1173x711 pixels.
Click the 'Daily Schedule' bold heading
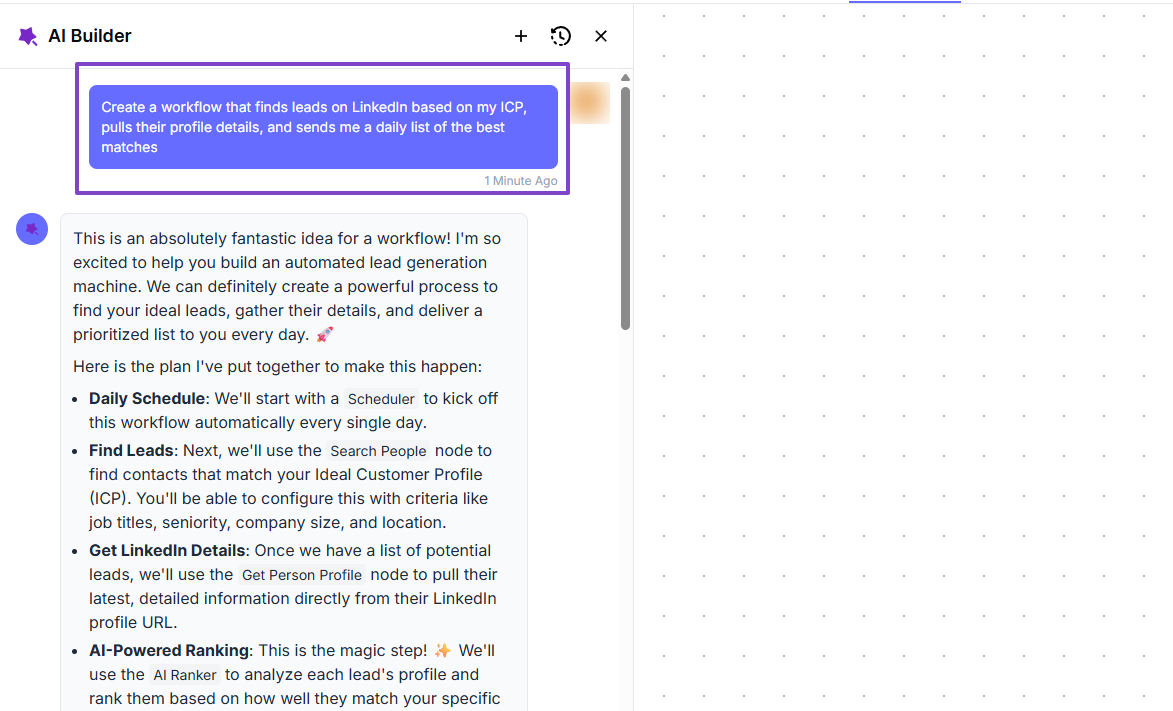point(147,398)
